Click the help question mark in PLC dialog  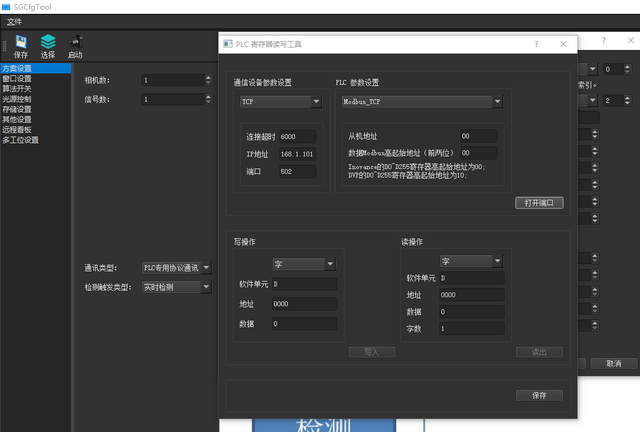tap(537, 44)
